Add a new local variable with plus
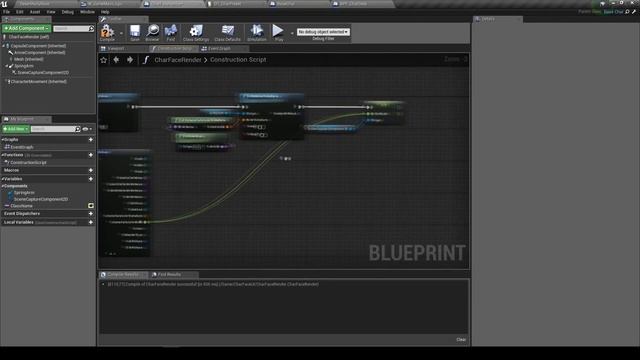Viewport: 640px width, 360px height. pyautogui.click(x=91, y=222)
